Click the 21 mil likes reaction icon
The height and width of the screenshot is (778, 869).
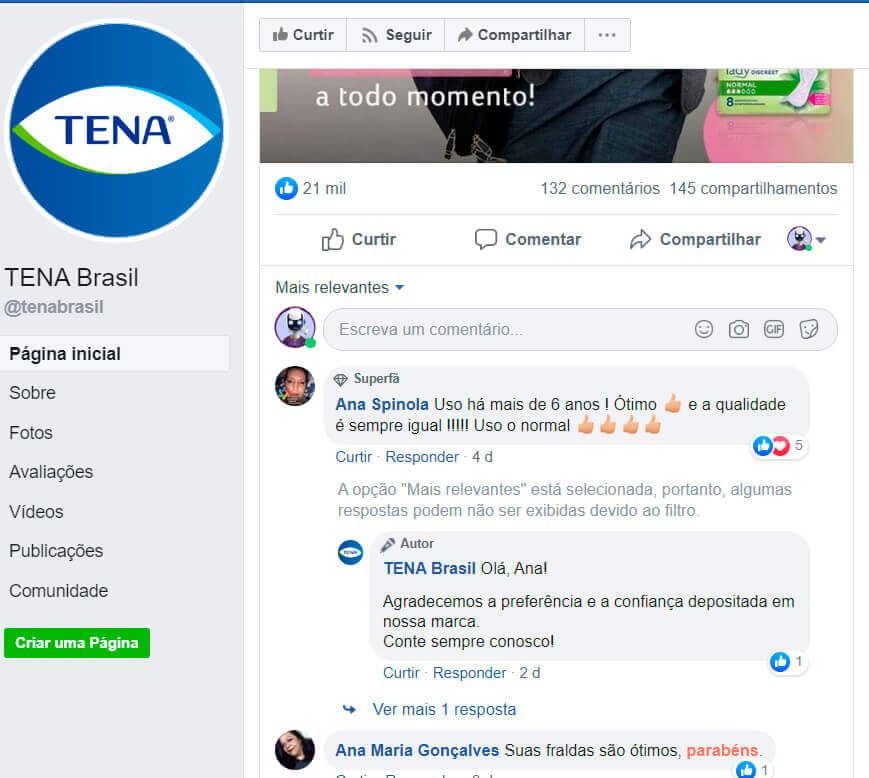pyautogui.click(x=287, y=188)
